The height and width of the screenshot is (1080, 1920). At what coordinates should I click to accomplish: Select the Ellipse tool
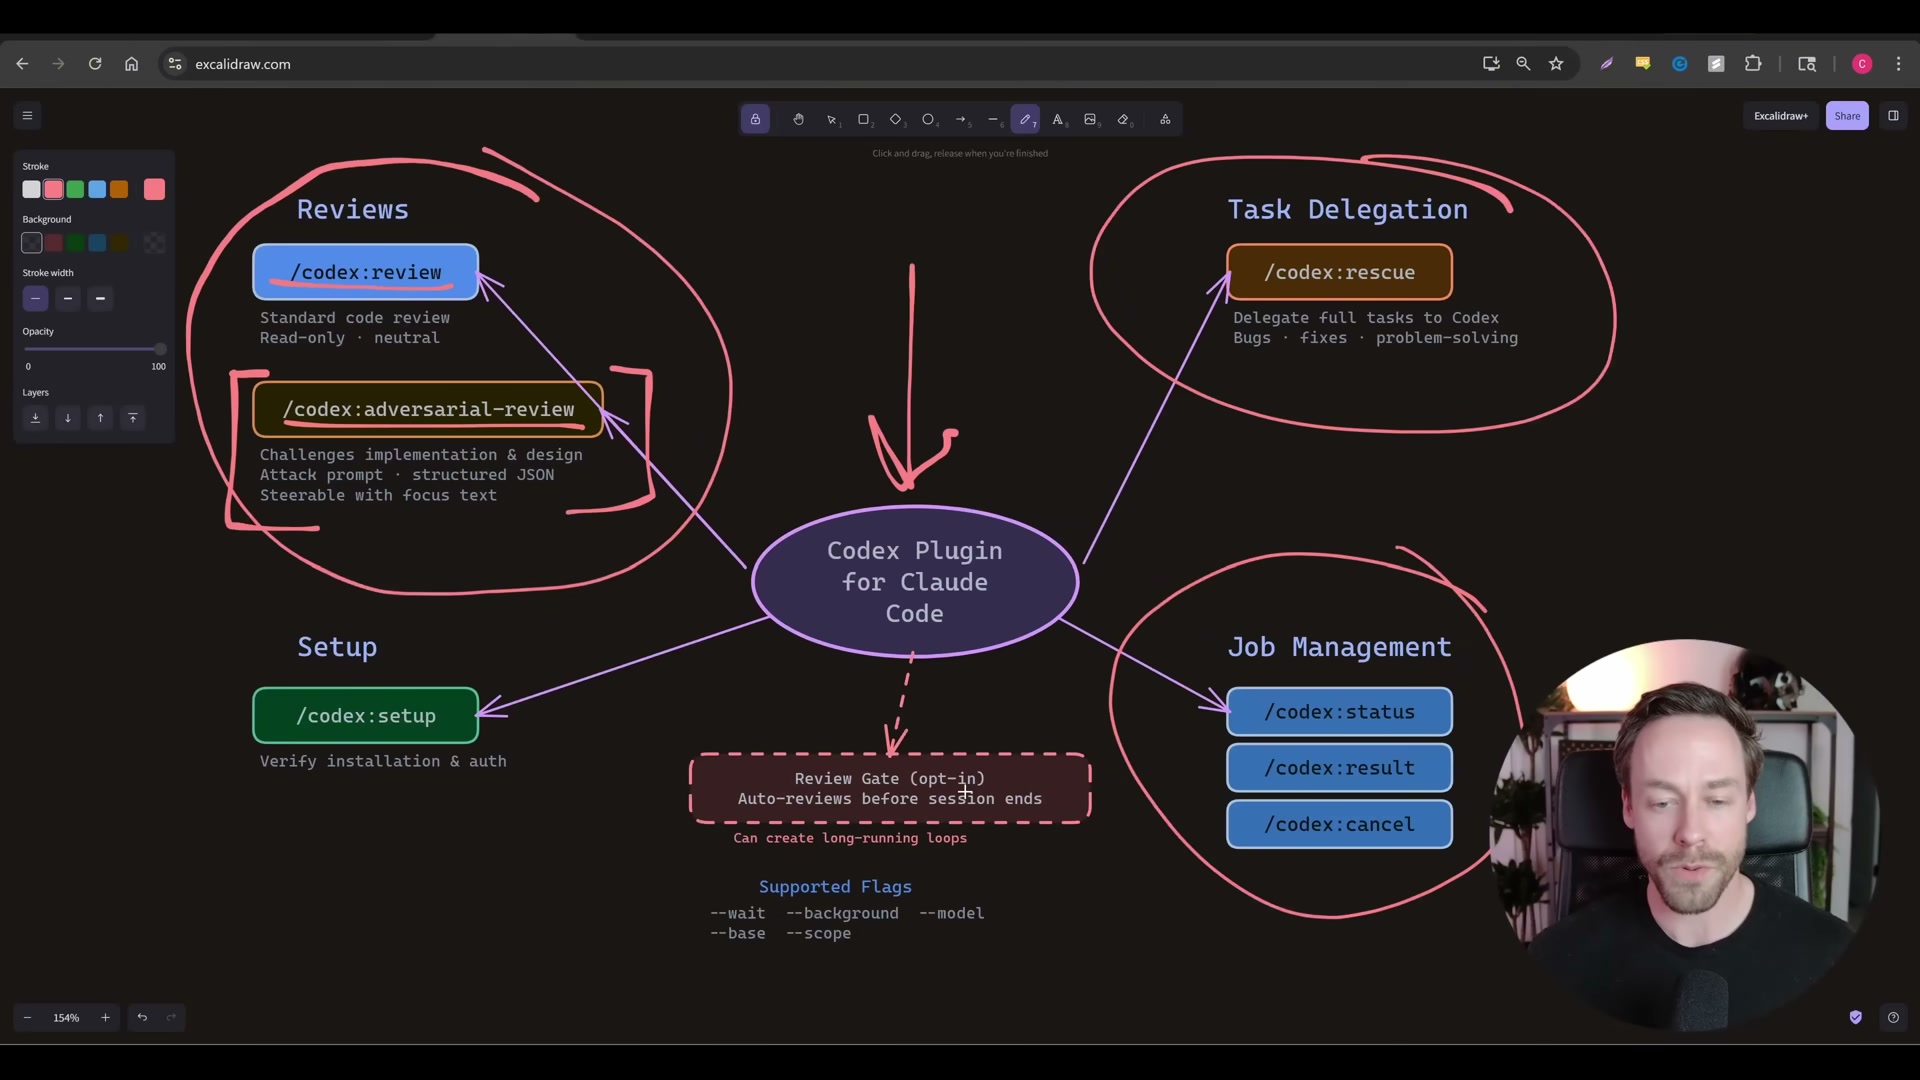coord(929,119)
